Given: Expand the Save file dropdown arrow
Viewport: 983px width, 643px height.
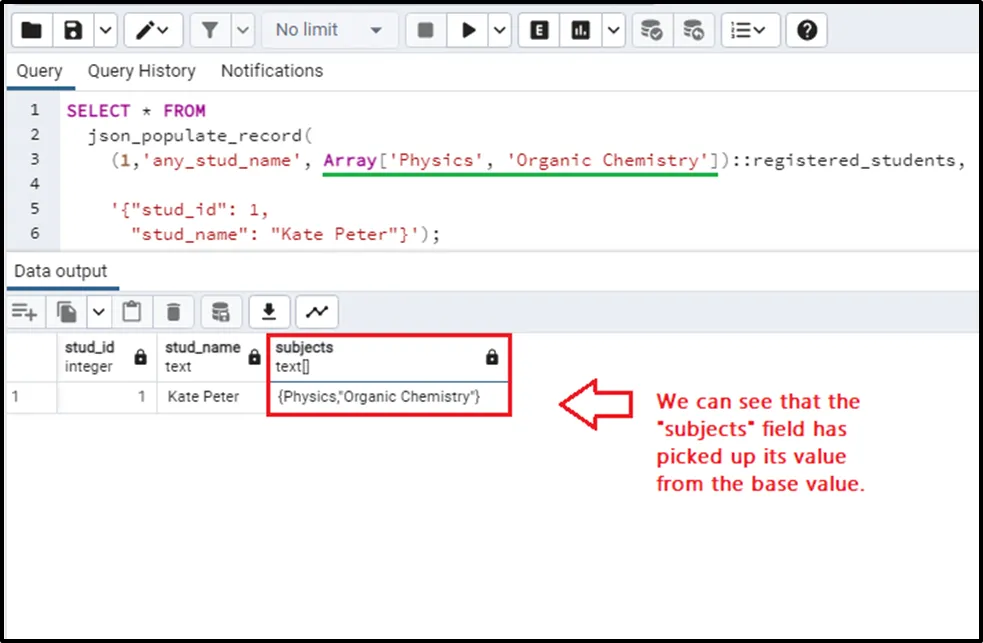Looking at the screenshot, I should 105,30.
